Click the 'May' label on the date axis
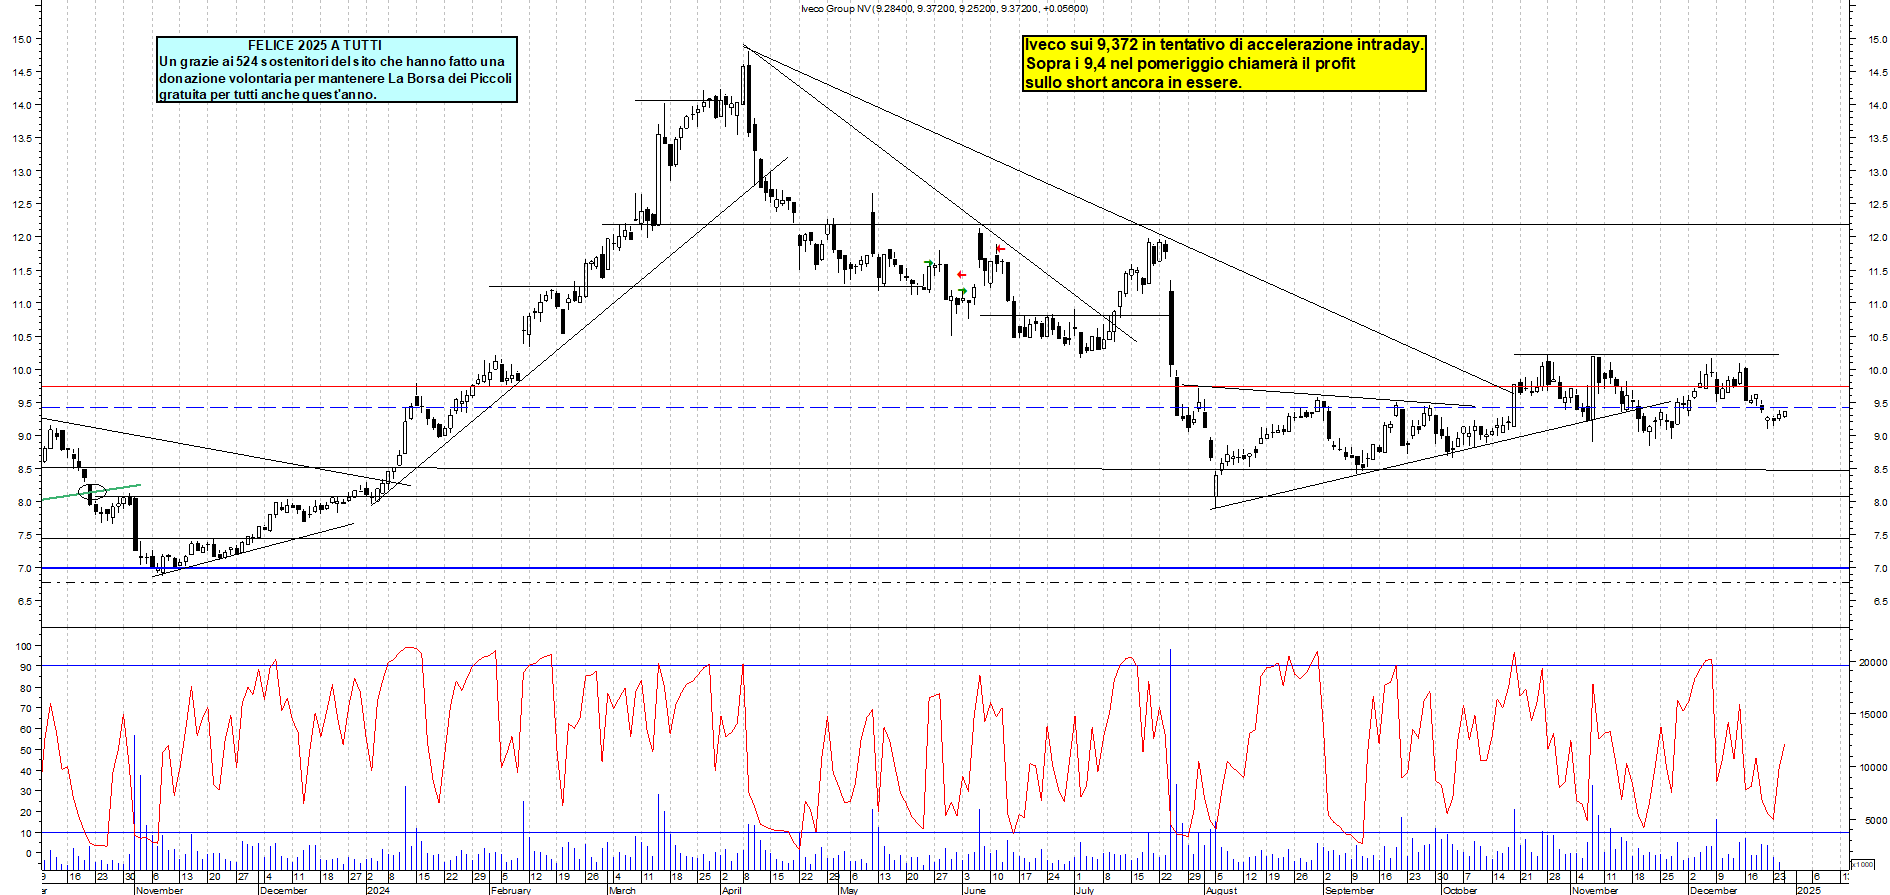This screenshot has width=1890, height=895. pyautogui.click(x=849, y=890)
